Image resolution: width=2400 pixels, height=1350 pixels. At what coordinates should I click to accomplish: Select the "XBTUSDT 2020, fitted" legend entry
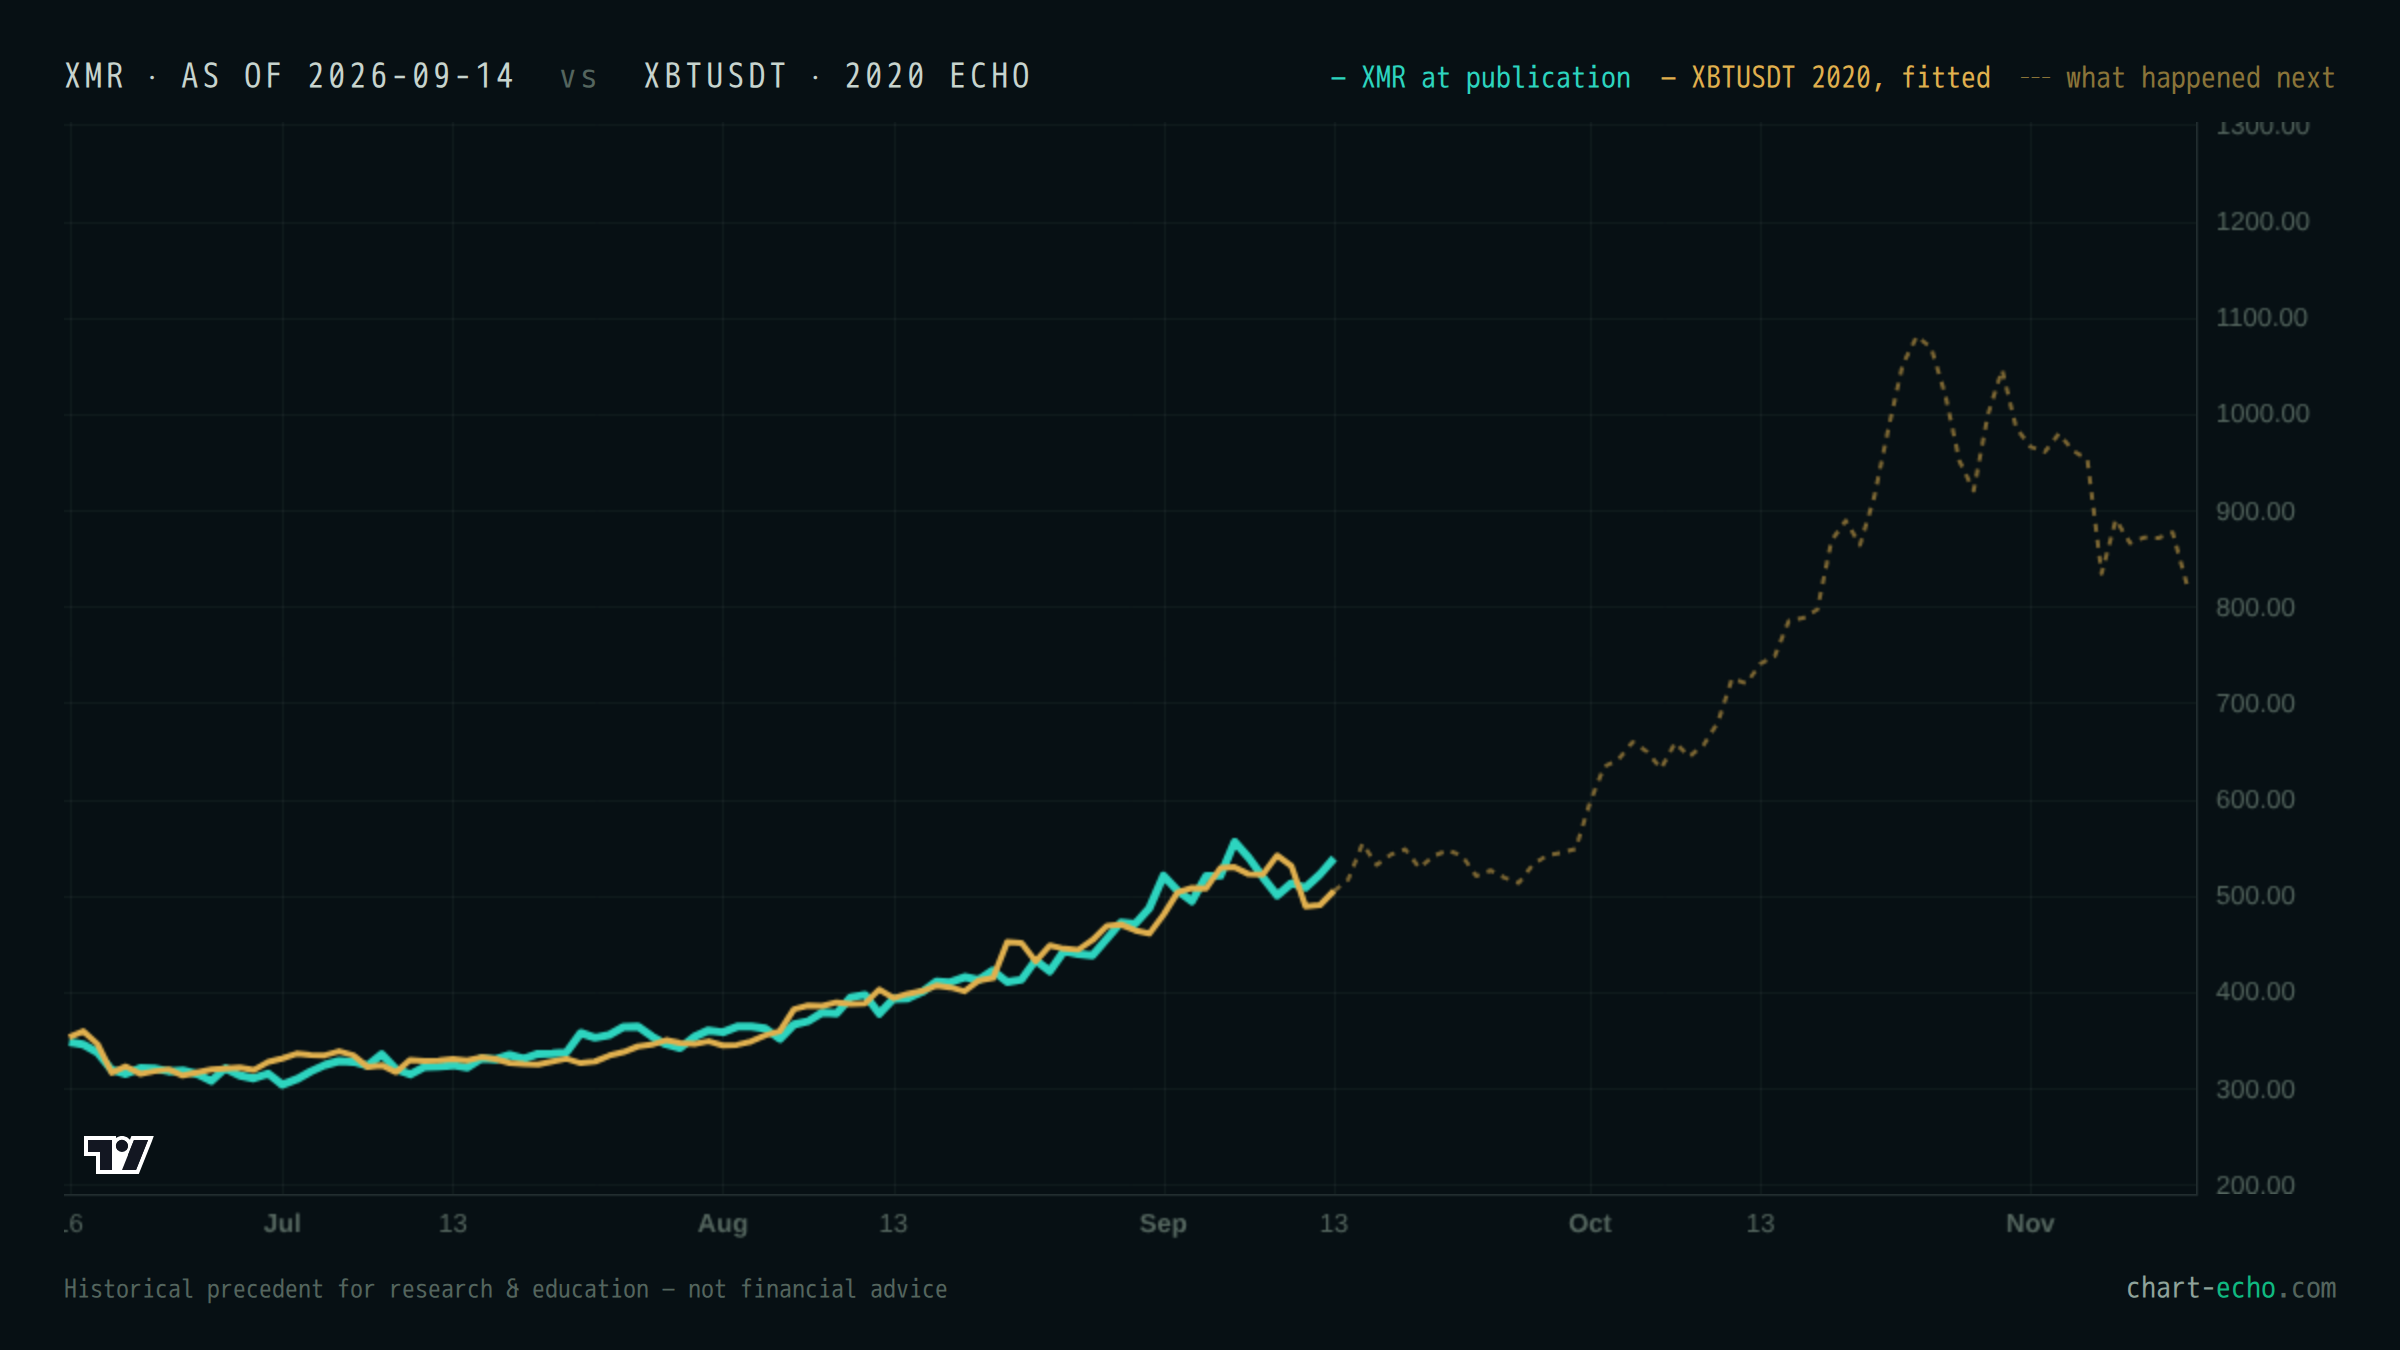point(1826,78)
